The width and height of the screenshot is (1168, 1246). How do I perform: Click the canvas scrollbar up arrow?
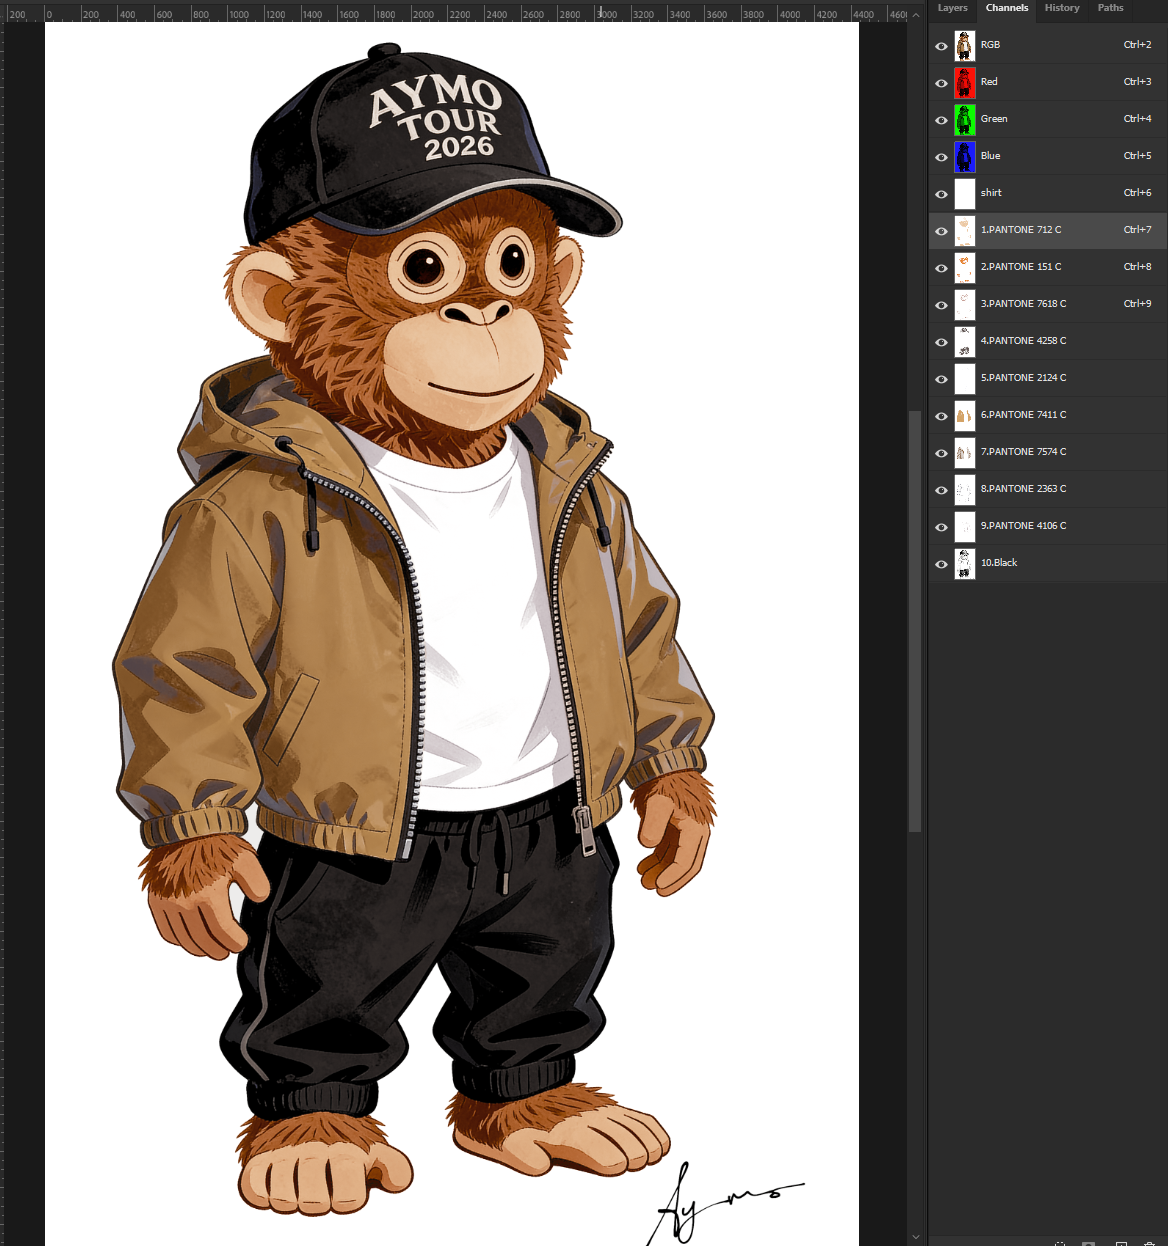tap(915, 15)
